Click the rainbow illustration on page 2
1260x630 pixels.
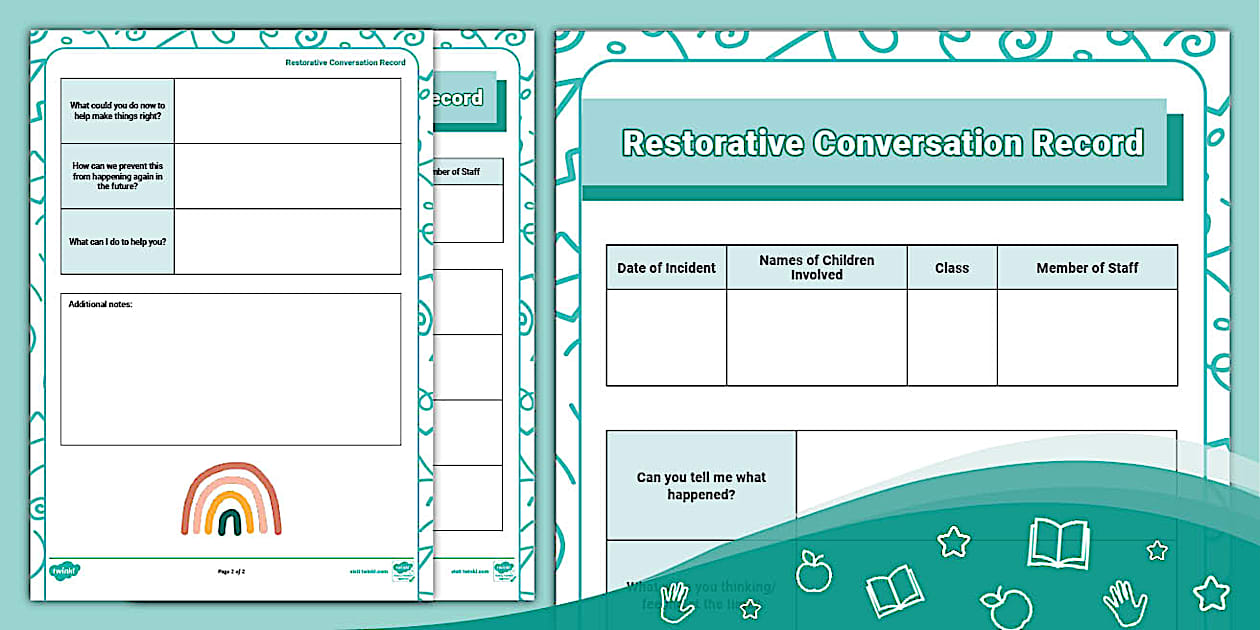[x=231, y=498]
